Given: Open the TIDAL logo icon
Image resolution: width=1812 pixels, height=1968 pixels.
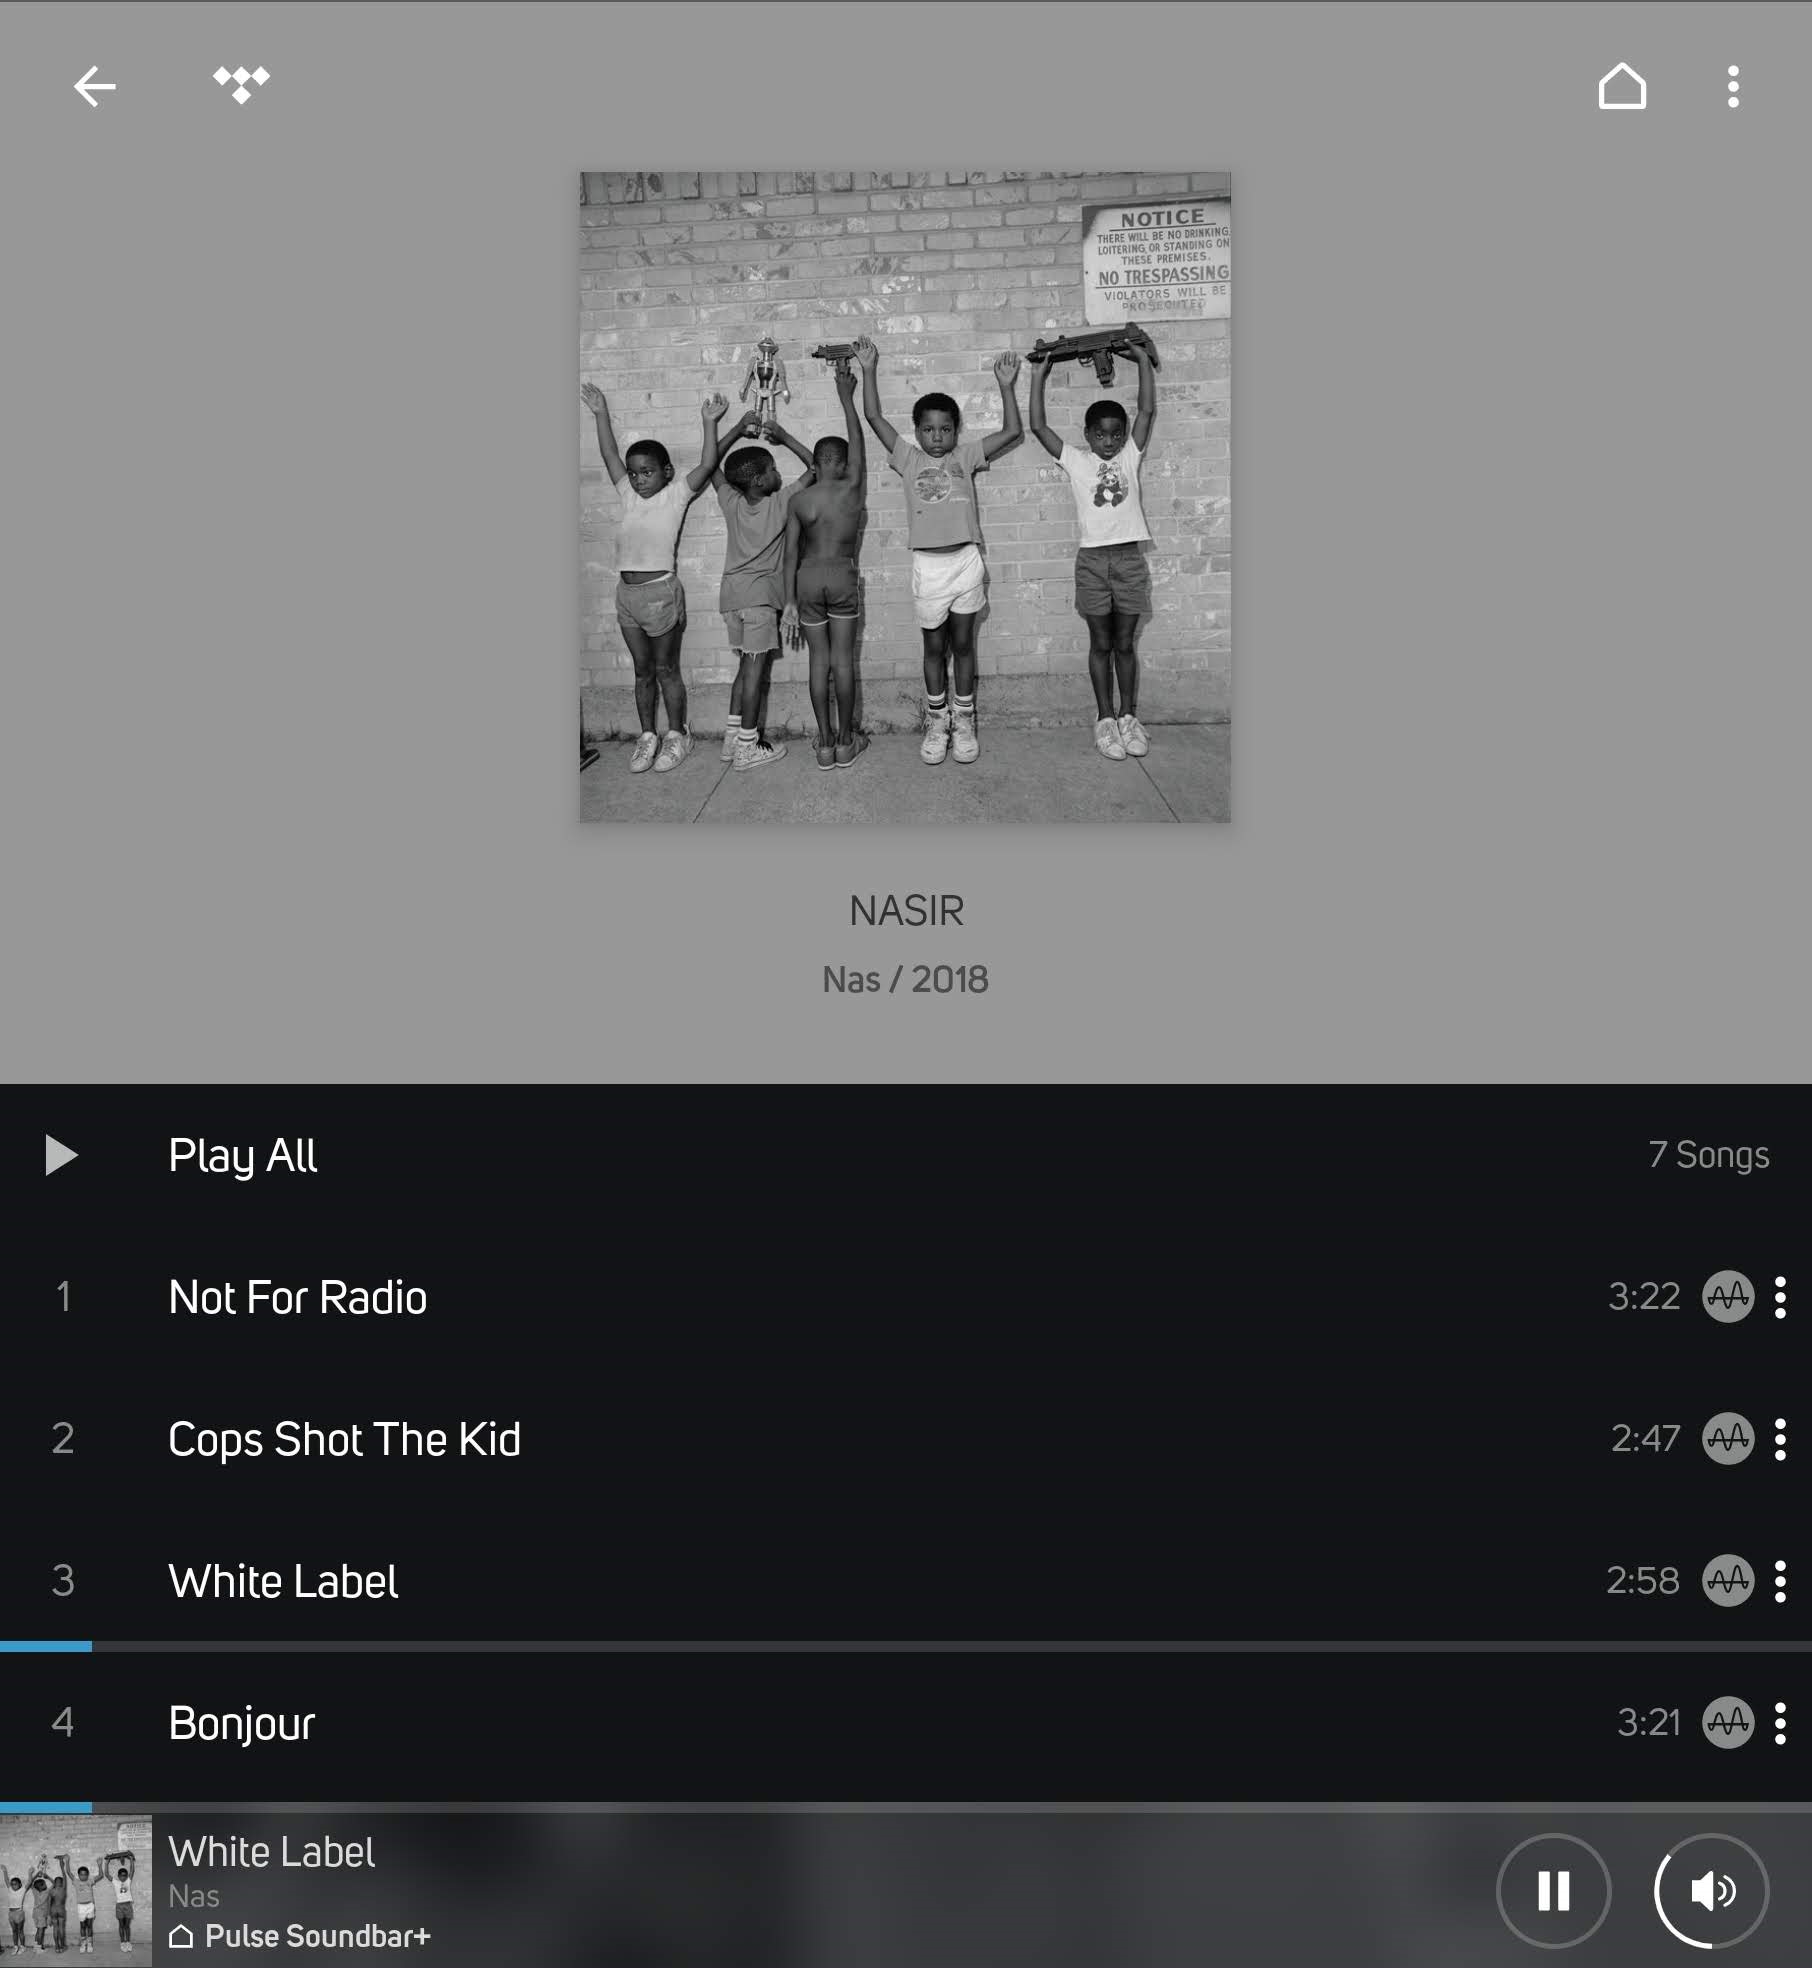Looking at the screenshot, I should coord(241,85).
